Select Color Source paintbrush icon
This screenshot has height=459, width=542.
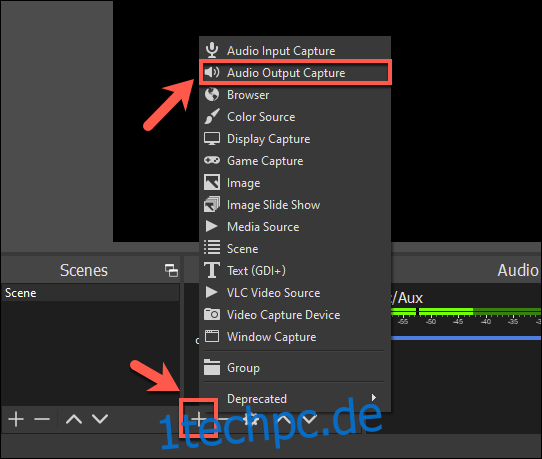tap(212, 116)
